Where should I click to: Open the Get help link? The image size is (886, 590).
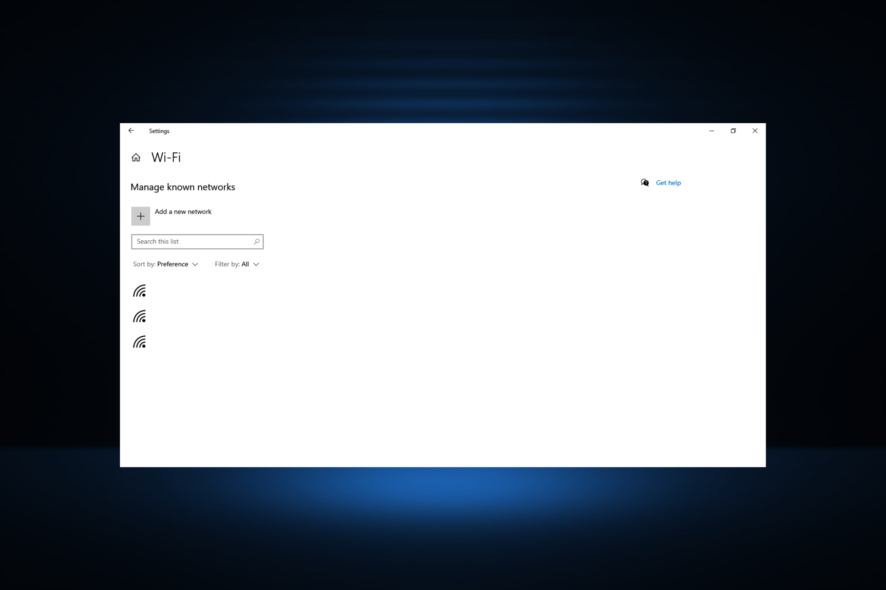(668, 182)
